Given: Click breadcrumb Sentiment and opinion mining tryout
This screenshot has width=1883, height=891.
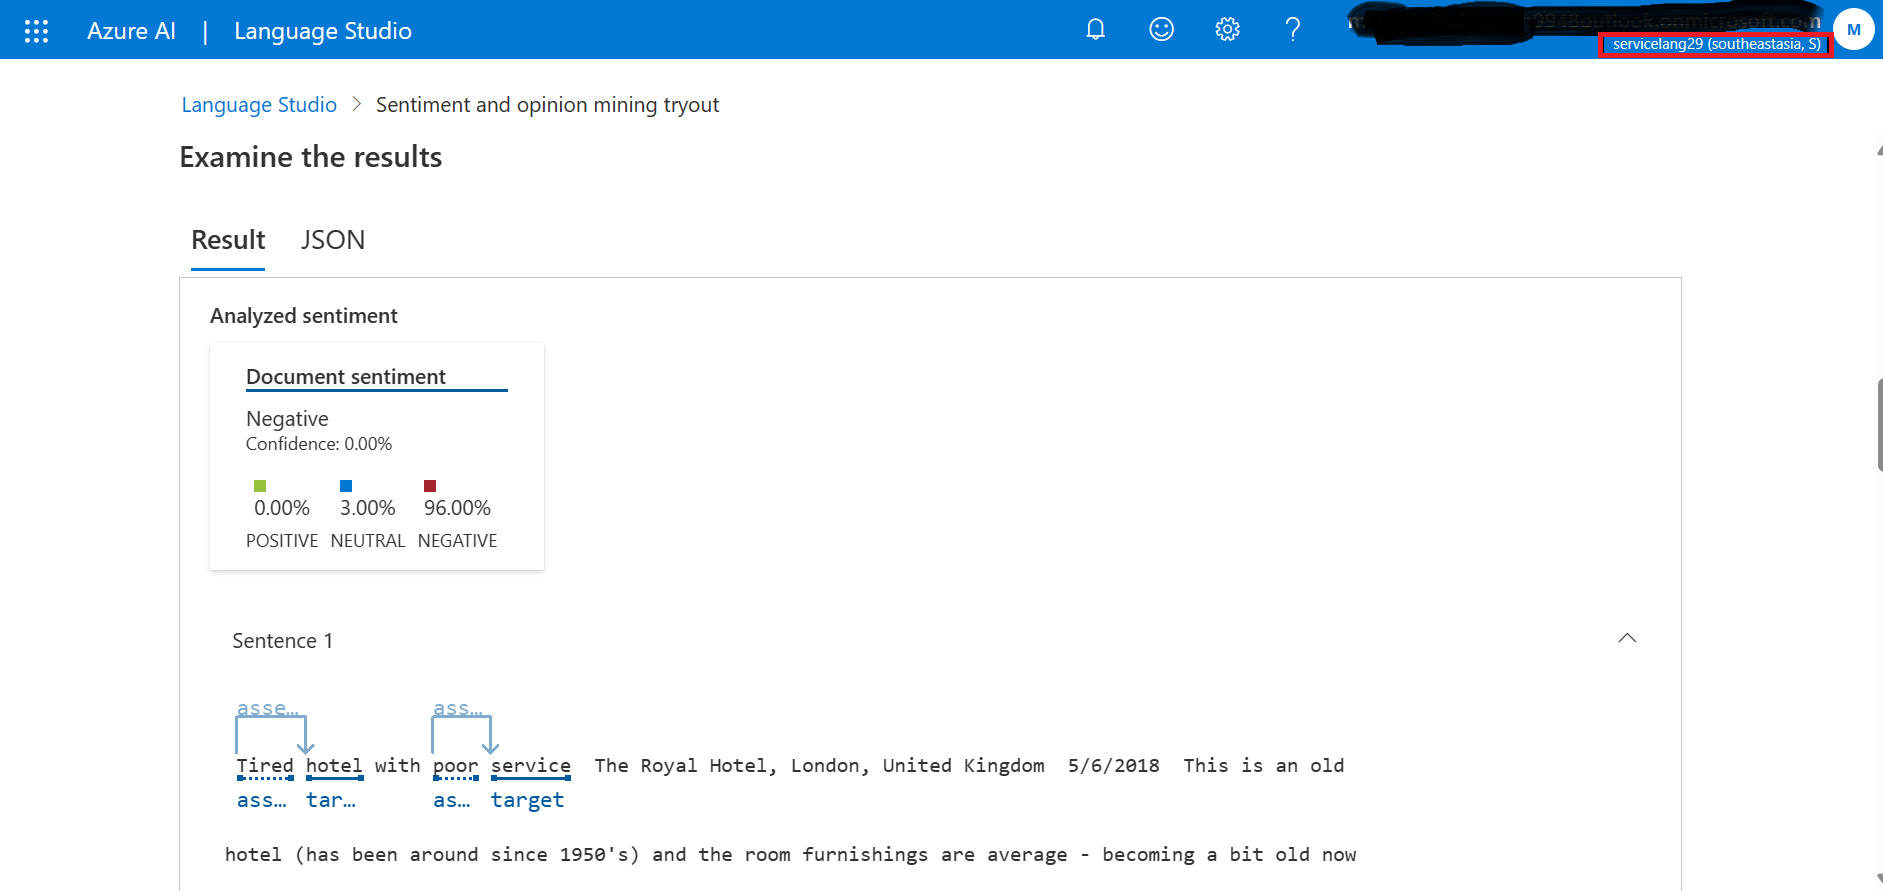Looking at the screenshot, I should pyautogui.click(x=547, y=105).
